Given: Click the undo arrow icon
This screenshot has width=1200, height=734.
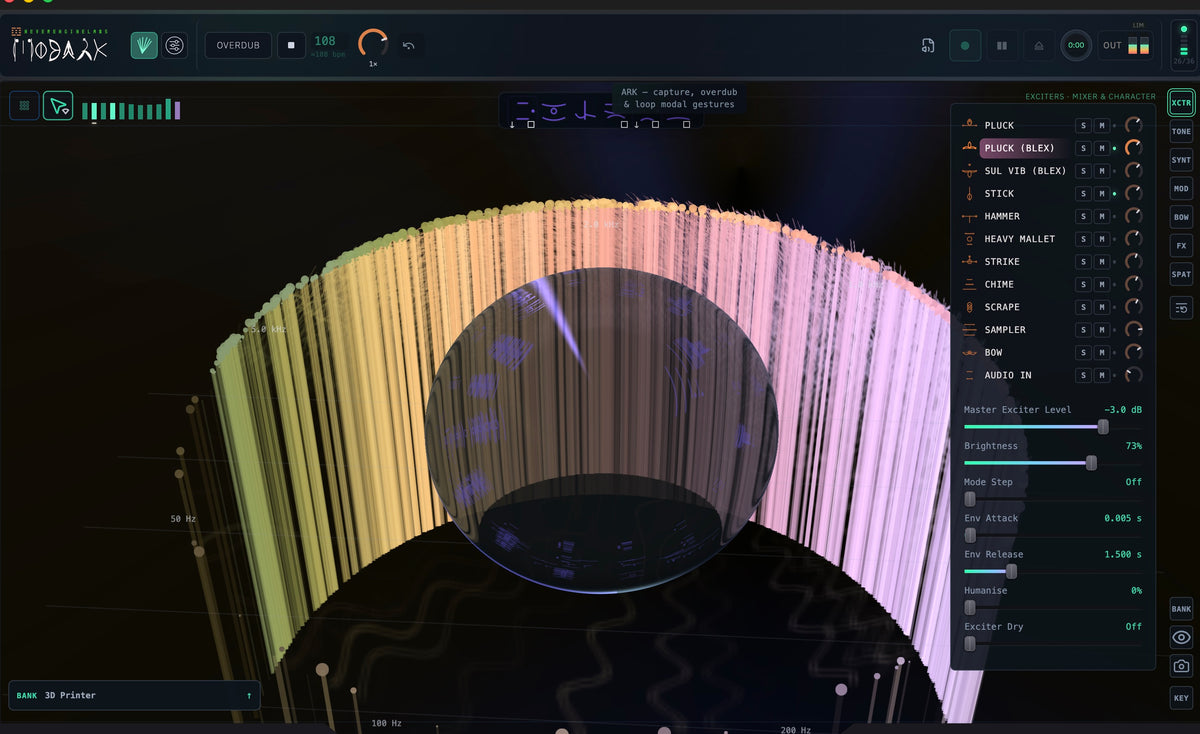Looking at the screenshot, I should click(x=409, y=45).
